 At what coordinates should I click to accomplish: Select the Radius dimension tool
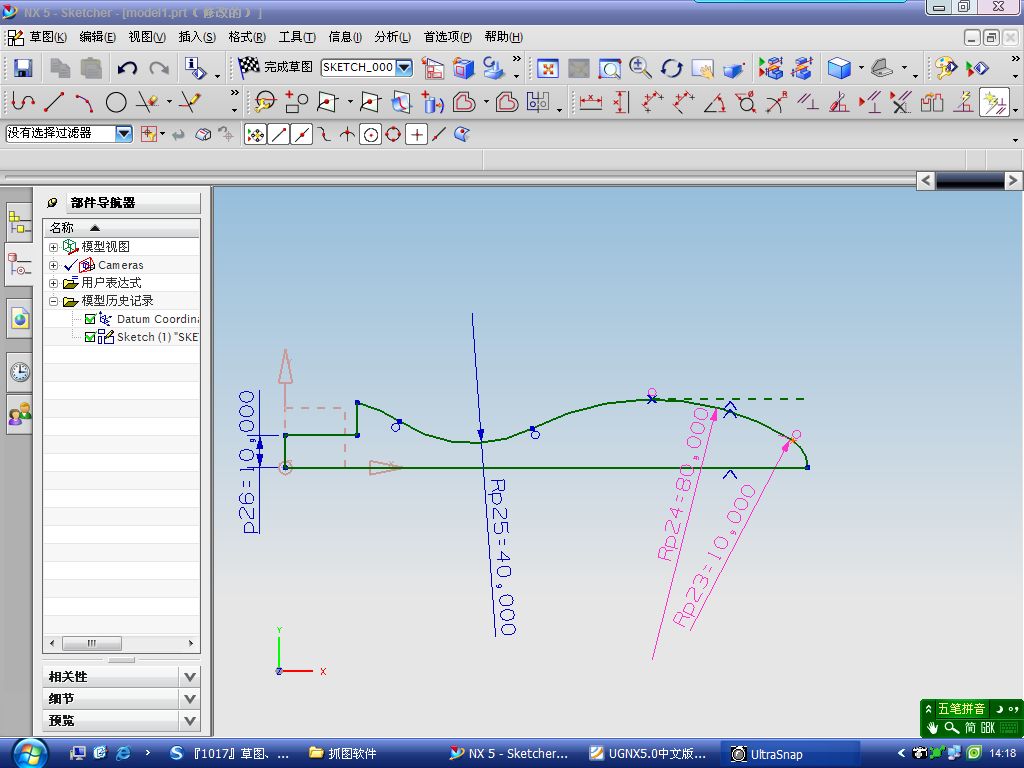pyautogui.click(x=776, y=103)
